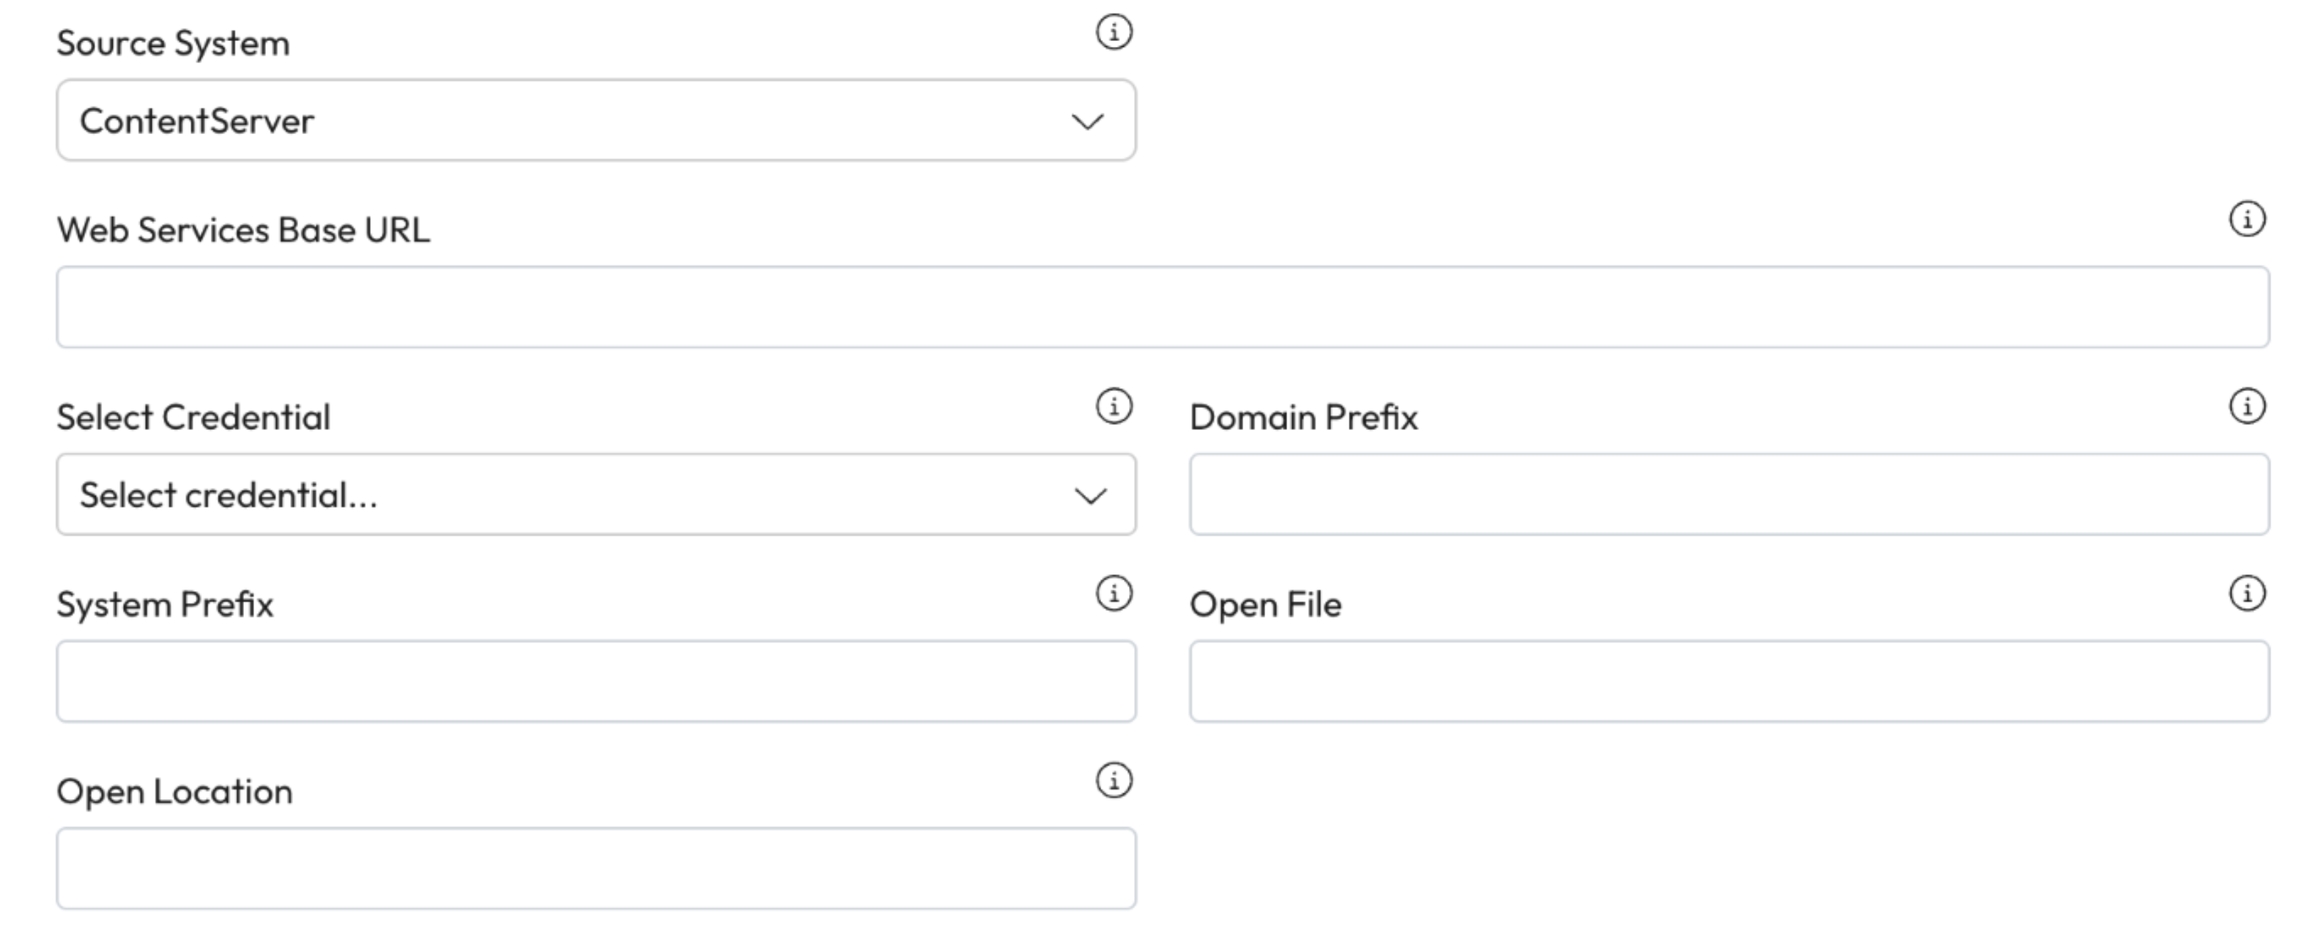Select the System Prefix input field
The image size is (2304, 931).
click(596, 682)
